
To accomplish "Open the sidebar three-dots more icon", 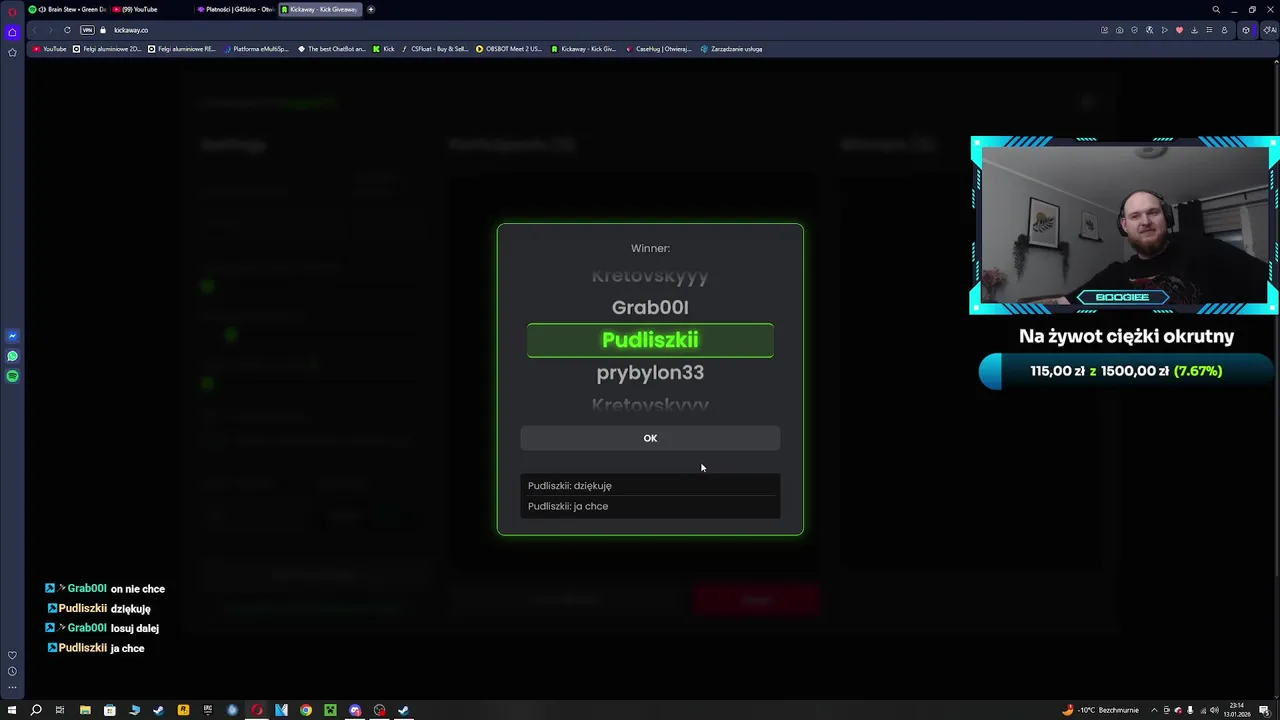I will (12, 687).
